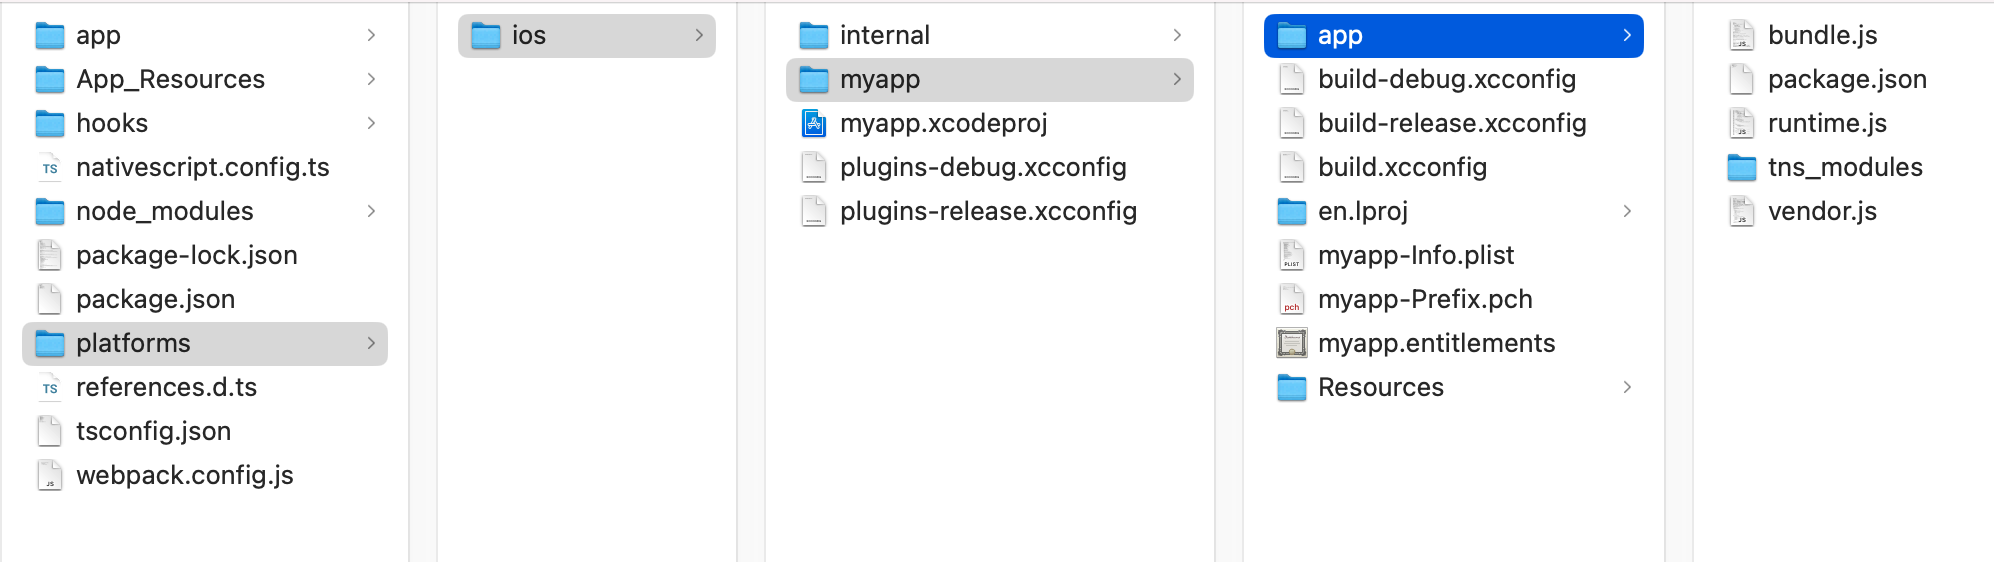Click the vendor.js file icon
Screen dimensions: 1994x562
pos(1742,212)
